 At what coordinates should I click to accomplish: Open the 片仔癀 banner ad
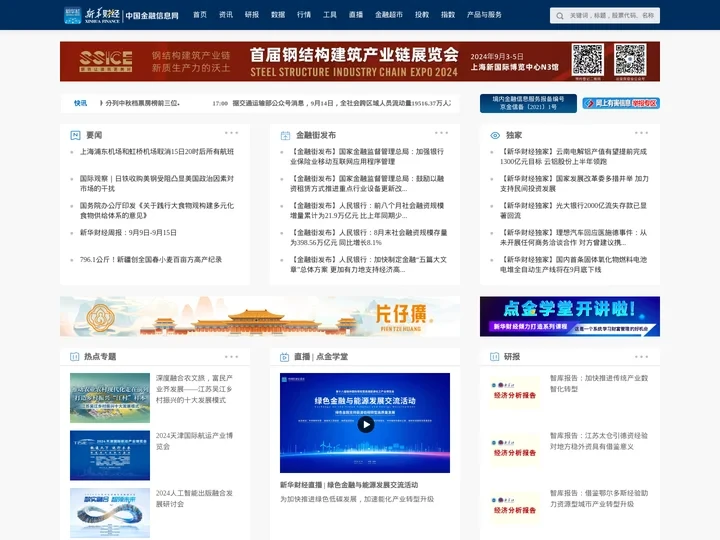[x=260, y=316]
